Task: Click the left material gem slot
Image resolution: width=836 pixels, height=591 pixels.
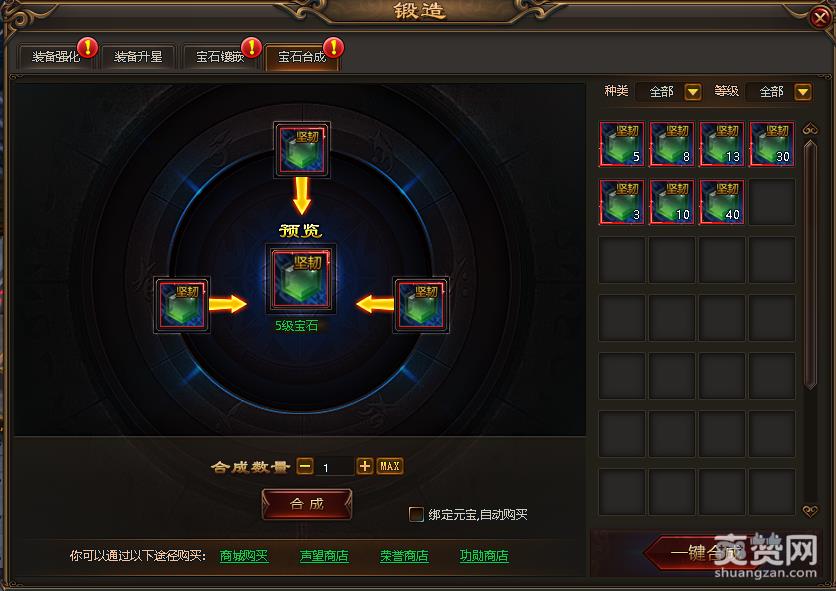Action: [182, 305]
